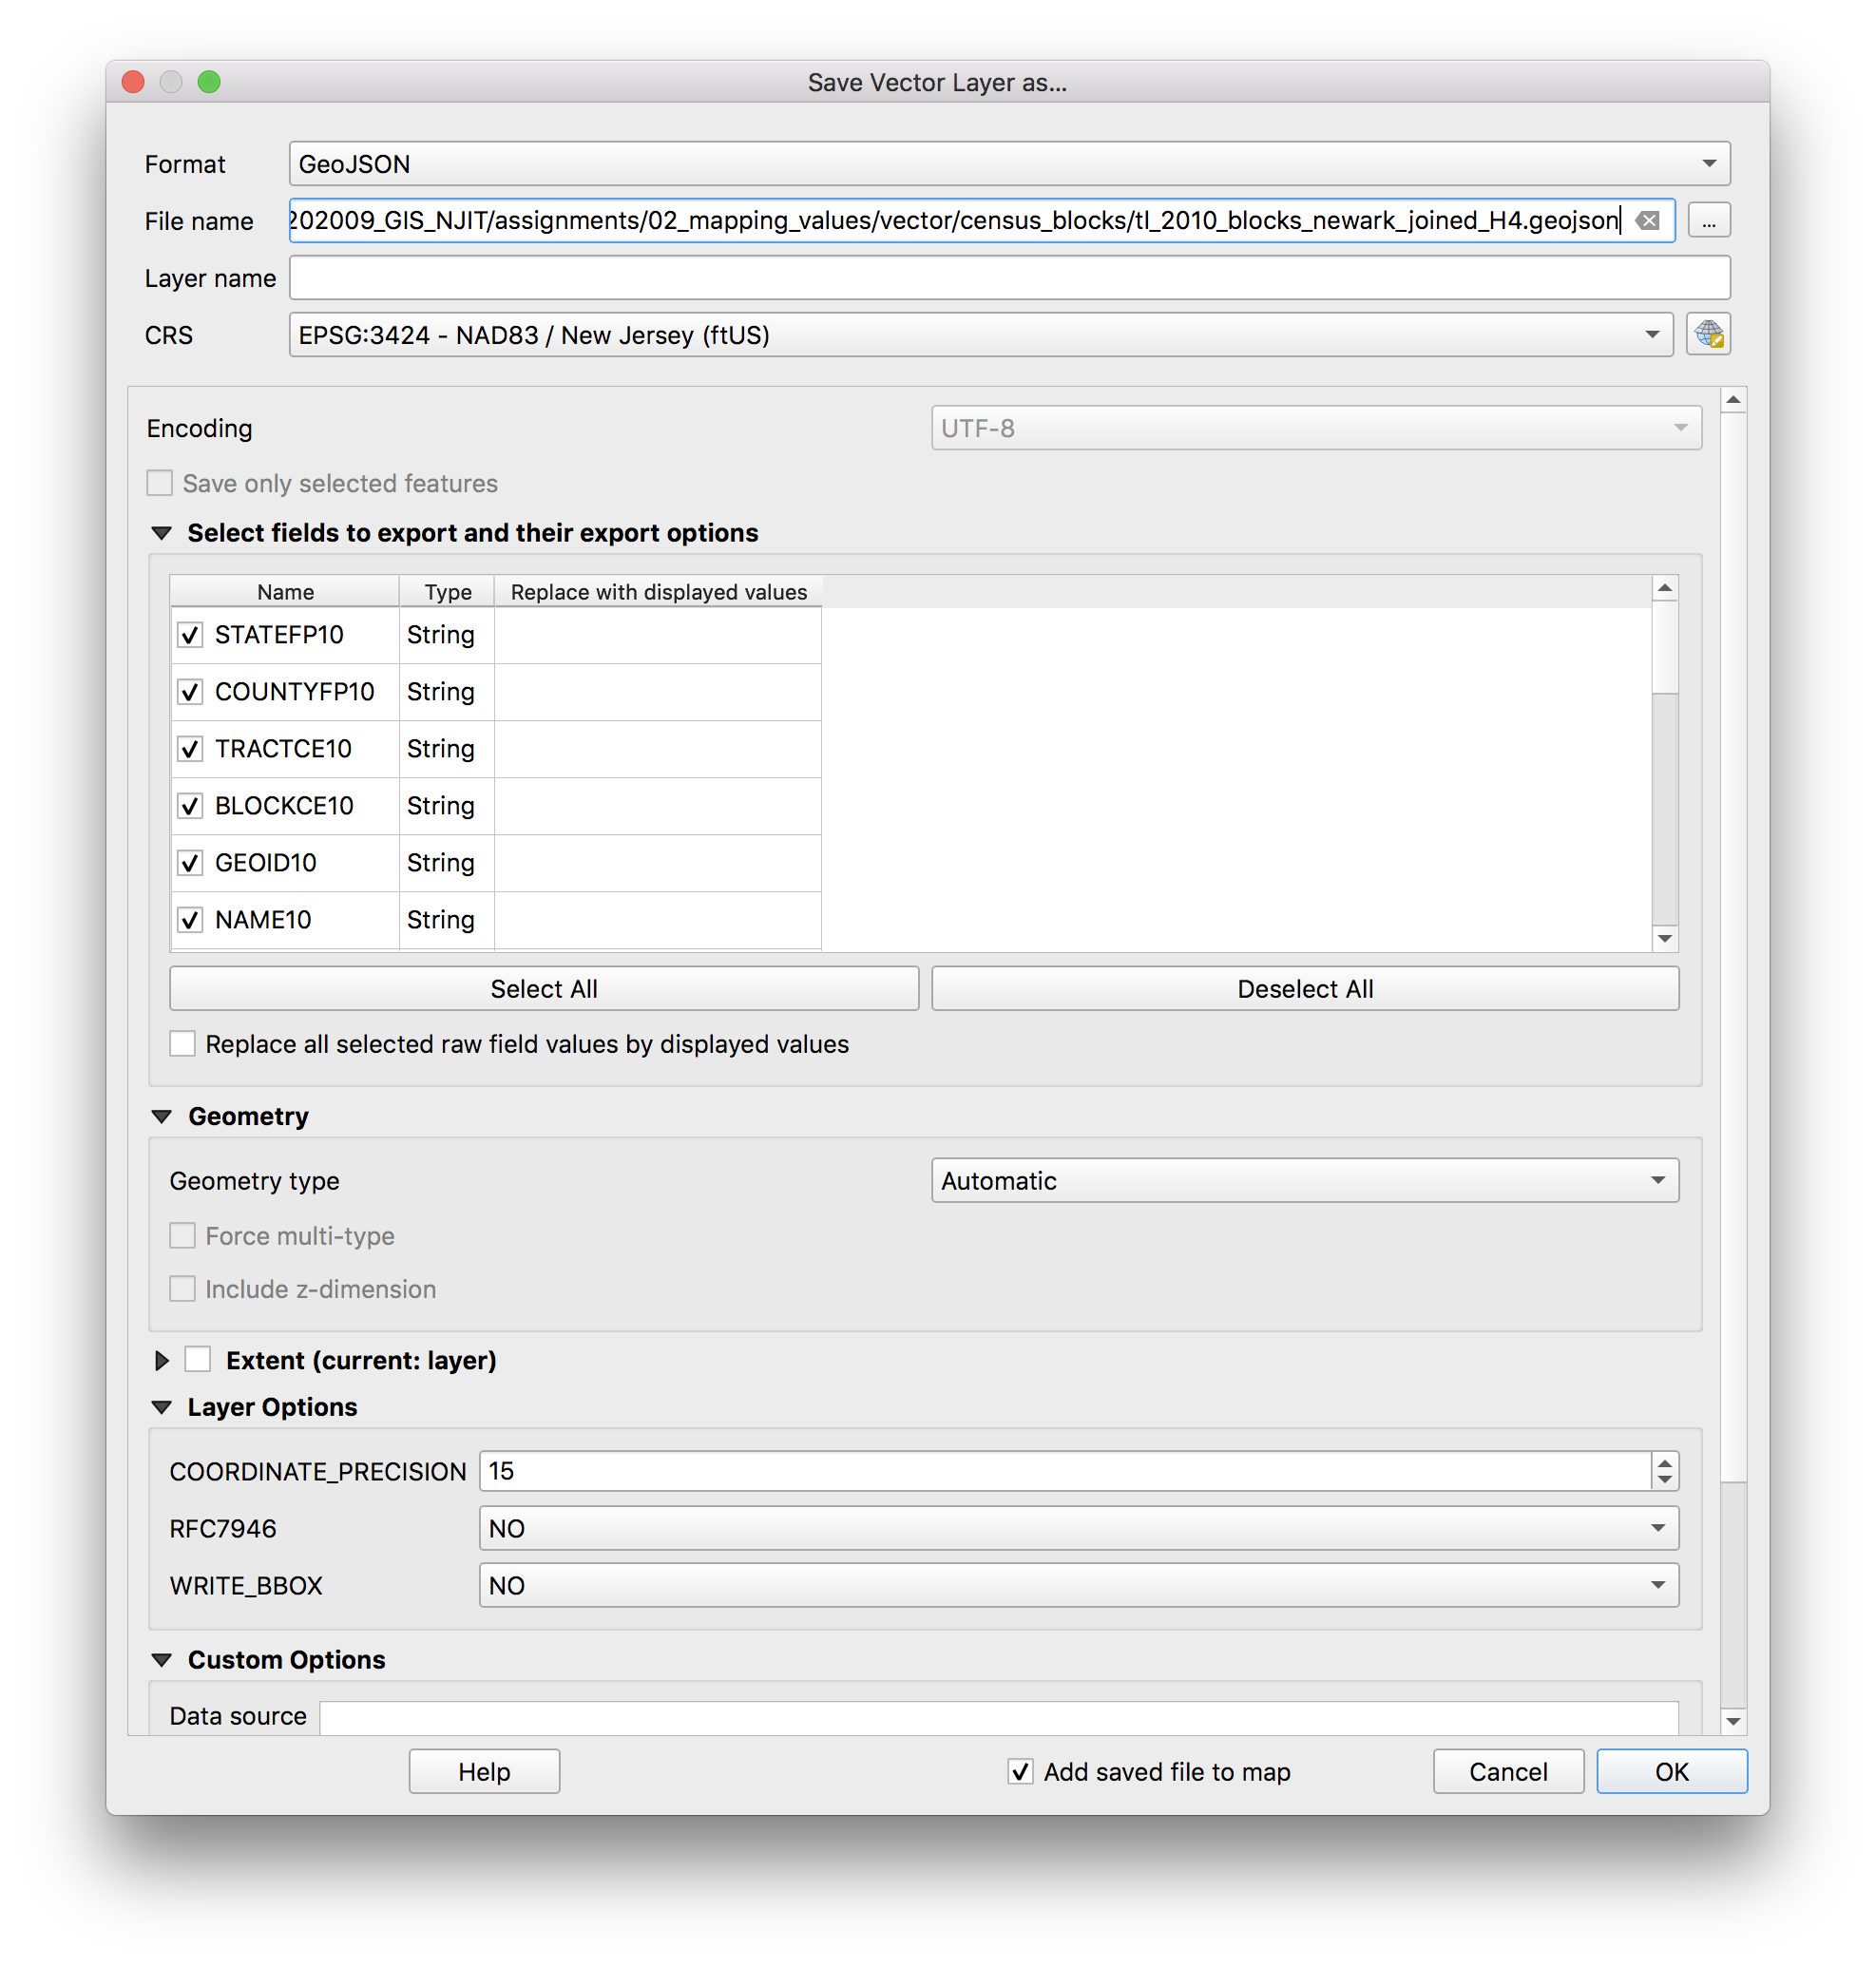The image size is (1876, 1967).
Task: Open the Format GeoJSON dropdown
Action: click(x=1009, y=163)
